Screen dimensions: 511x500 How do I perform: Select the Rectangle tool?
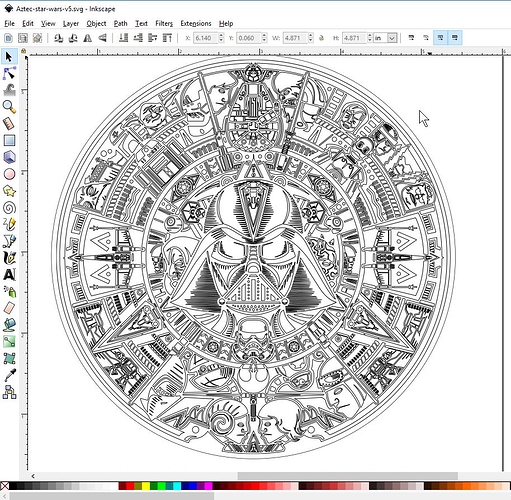click(9, 140)
